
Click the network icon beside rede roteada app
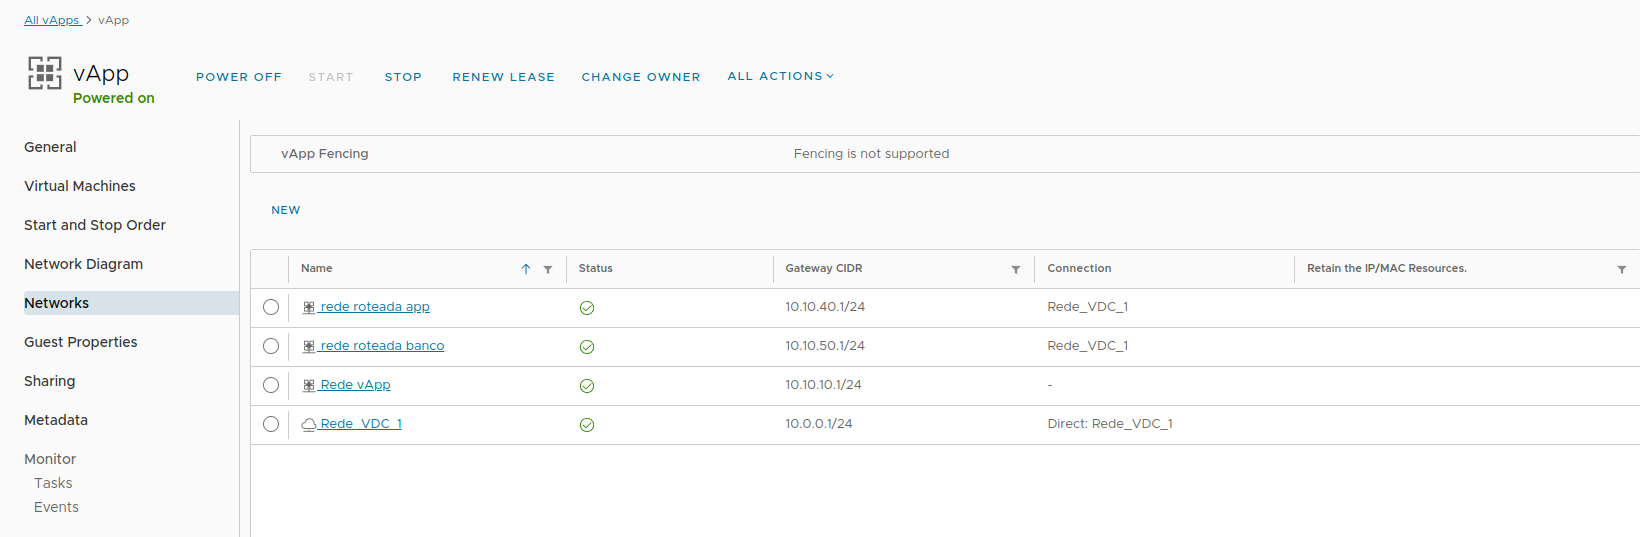click(309, 307)
